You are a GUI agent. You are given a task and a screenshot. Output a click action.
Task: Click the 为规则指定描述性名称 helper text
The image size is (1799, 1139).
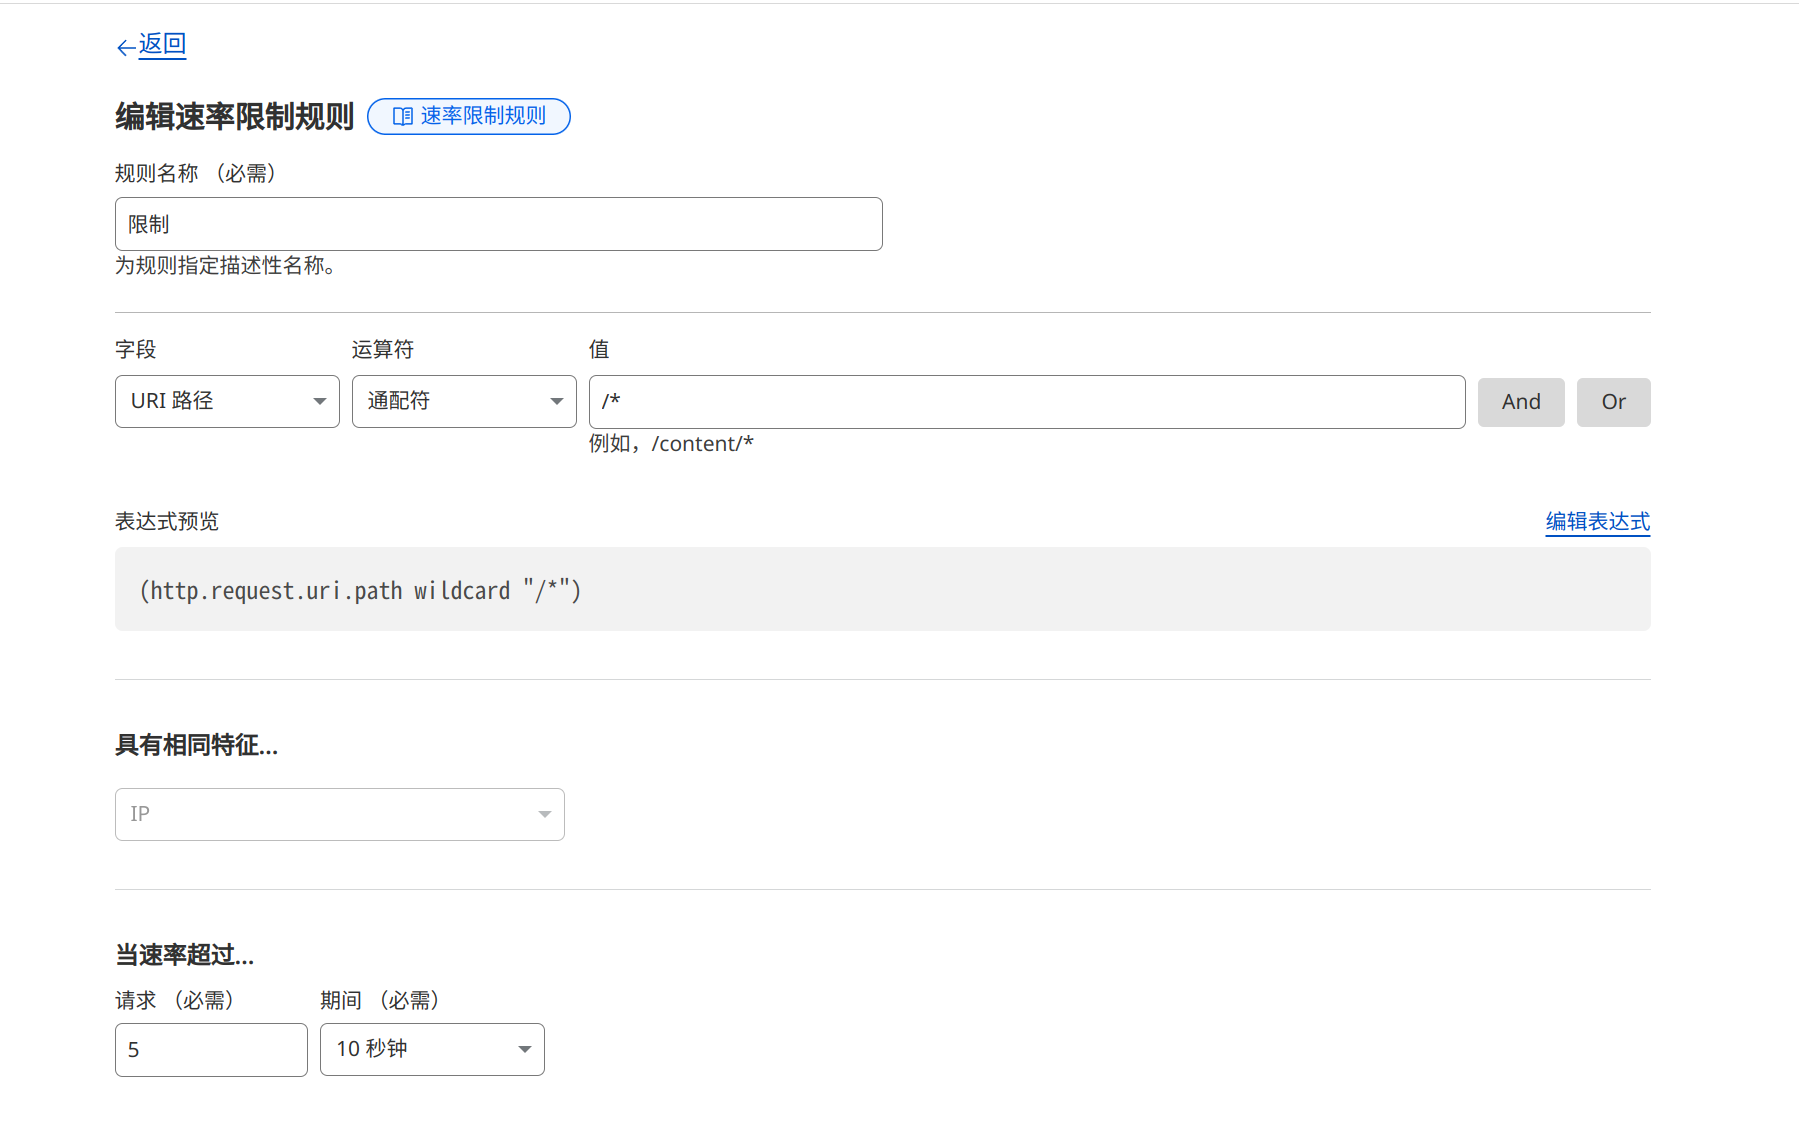click(x=225, y=266)
